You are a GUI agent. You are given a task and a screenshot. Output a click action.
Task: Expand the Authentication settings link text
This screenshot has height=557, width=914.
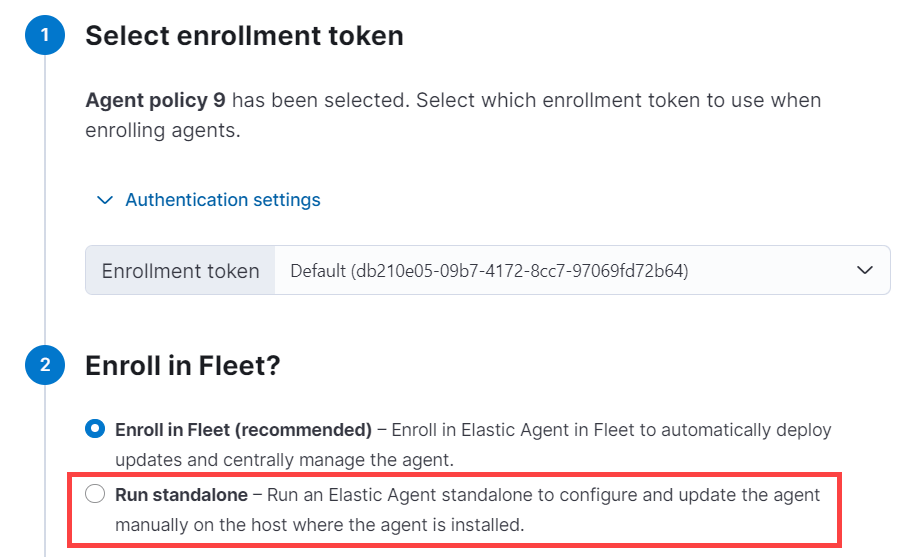pyautogui.click(x=222, y=200)
